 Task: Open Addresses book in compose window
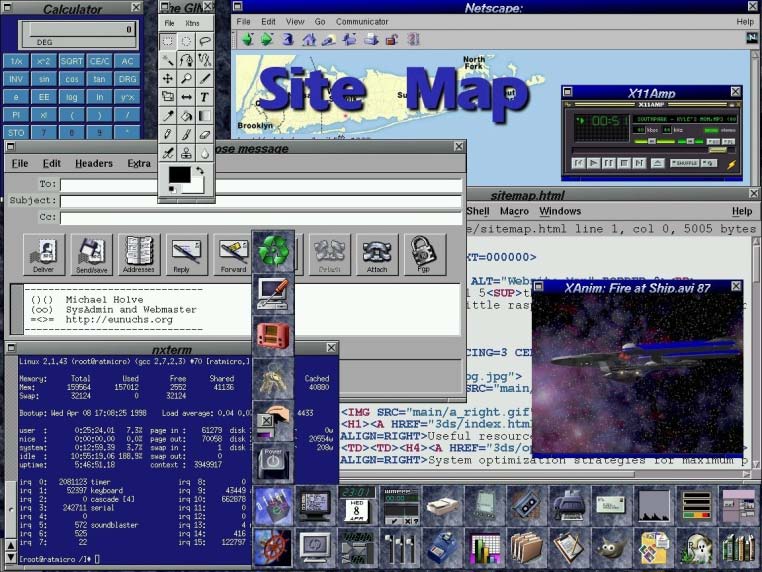pos(139,255)
